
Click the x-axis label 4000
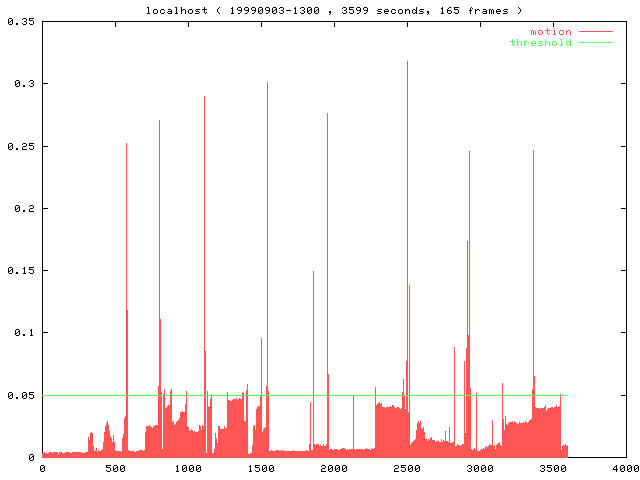(626, 468)
